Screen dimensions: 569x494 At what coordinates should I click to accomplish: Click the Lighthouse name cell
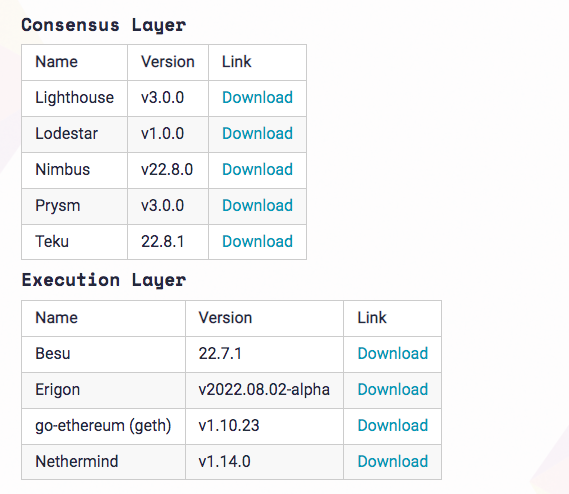74,98
